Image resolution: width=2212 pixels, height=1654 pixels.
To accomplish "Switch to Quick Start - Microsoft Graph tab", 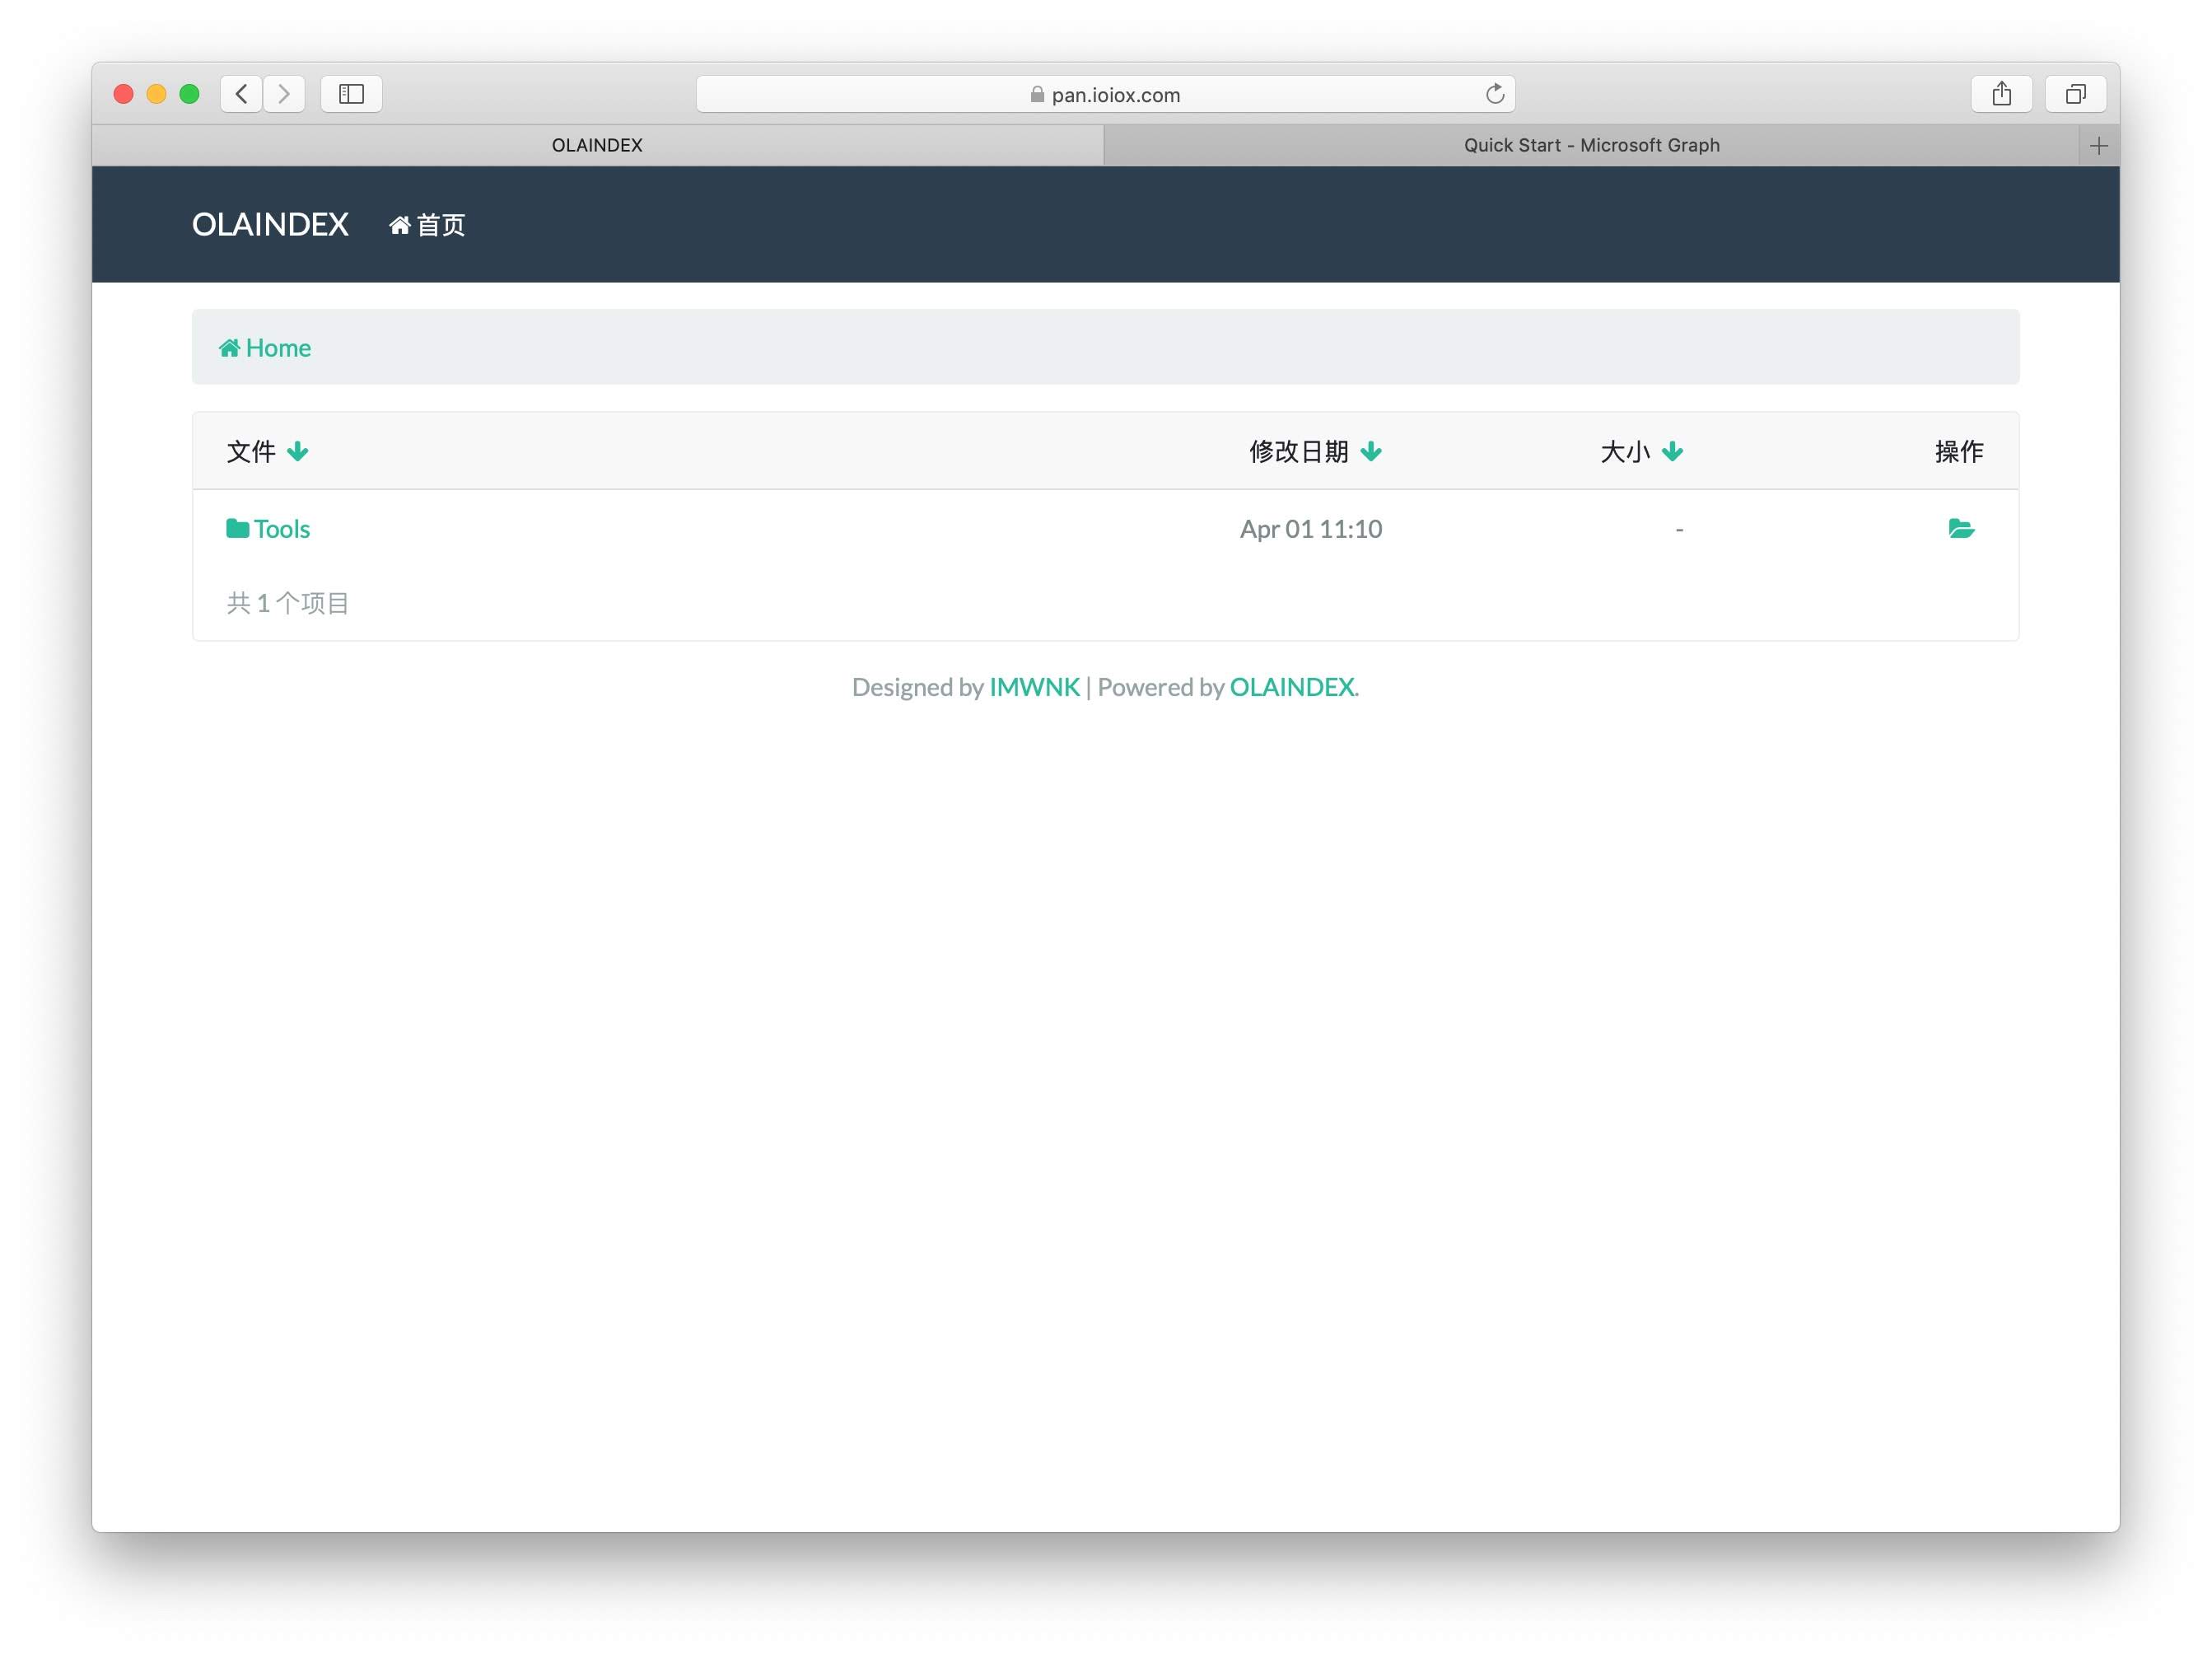I will pos(1591,146).
